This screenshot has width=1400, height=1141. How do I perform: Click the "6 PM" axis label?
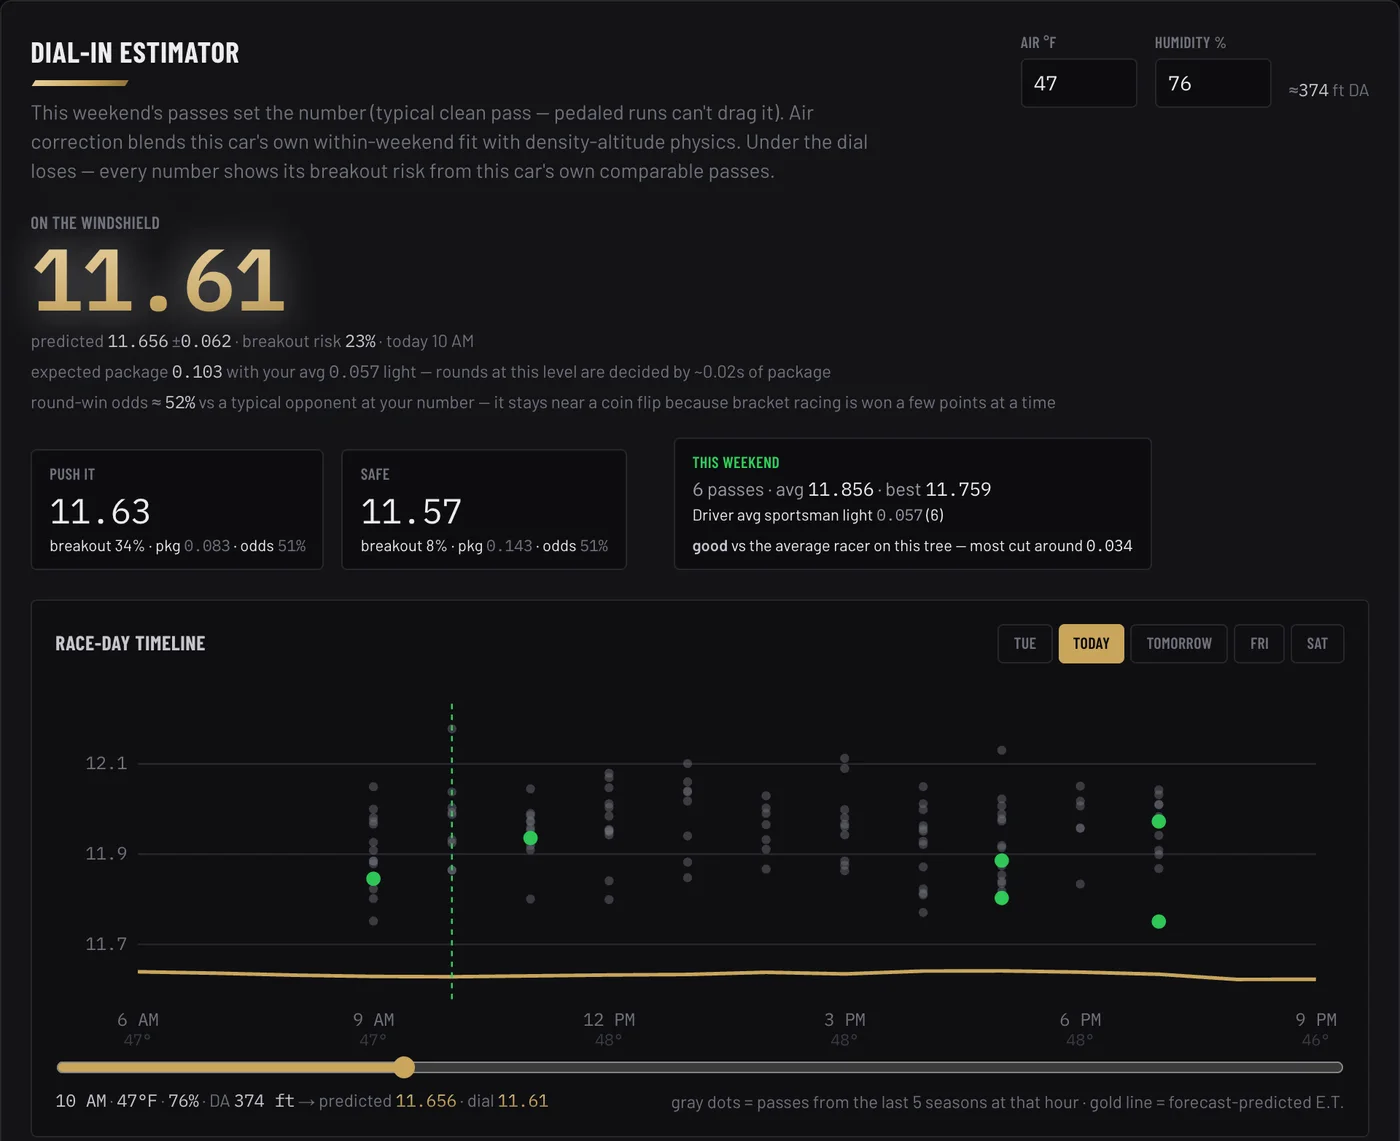pos(1080,1020)
